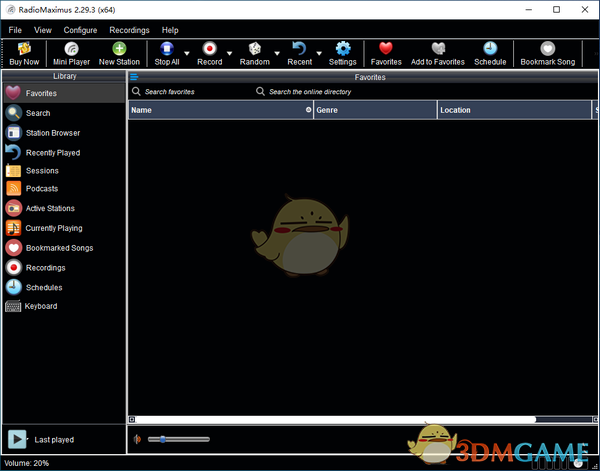Open the Mini Player
The height and width of the screenshot is (471, 600).
pos(71,54)
